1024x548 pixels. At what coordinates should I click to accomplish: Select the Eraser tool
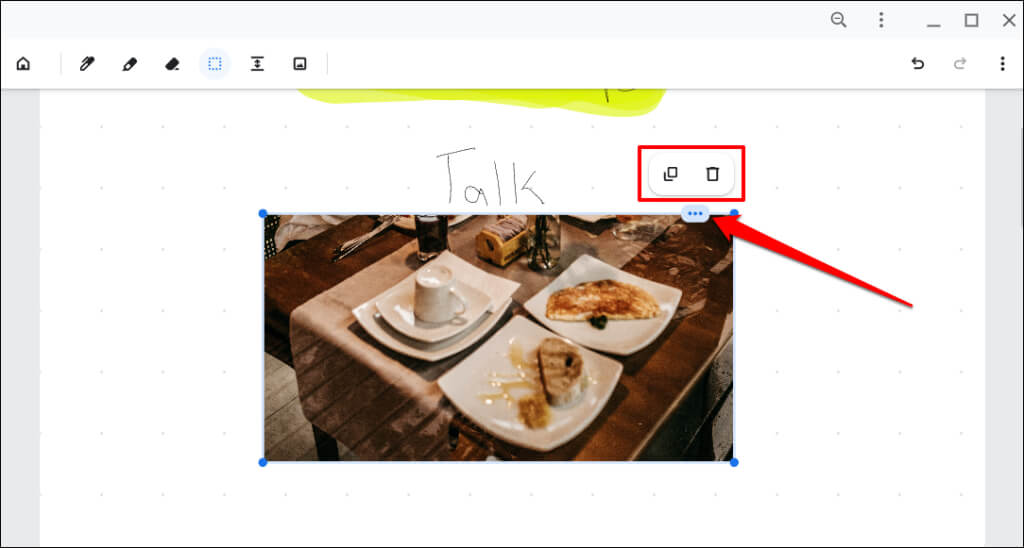pos(172,64)
